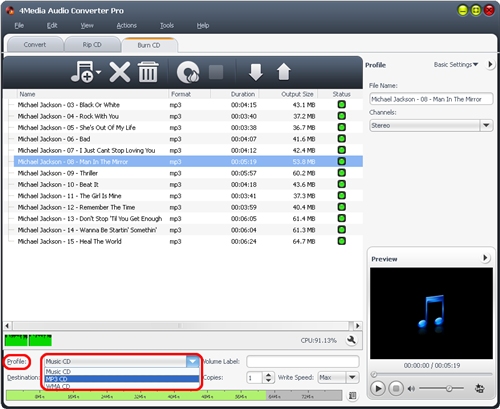
Task: Move the selected track up with the up arrow
Action: tap(284, 72)
